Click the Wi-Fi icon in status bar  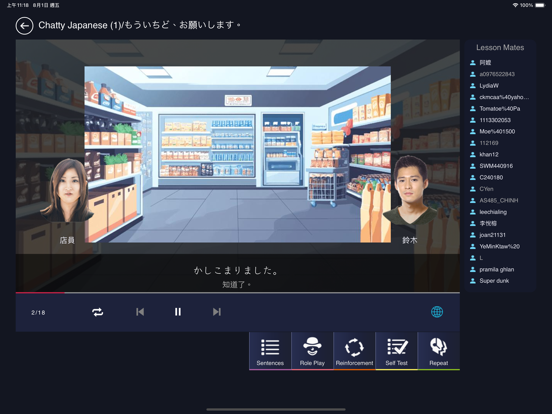515,5
